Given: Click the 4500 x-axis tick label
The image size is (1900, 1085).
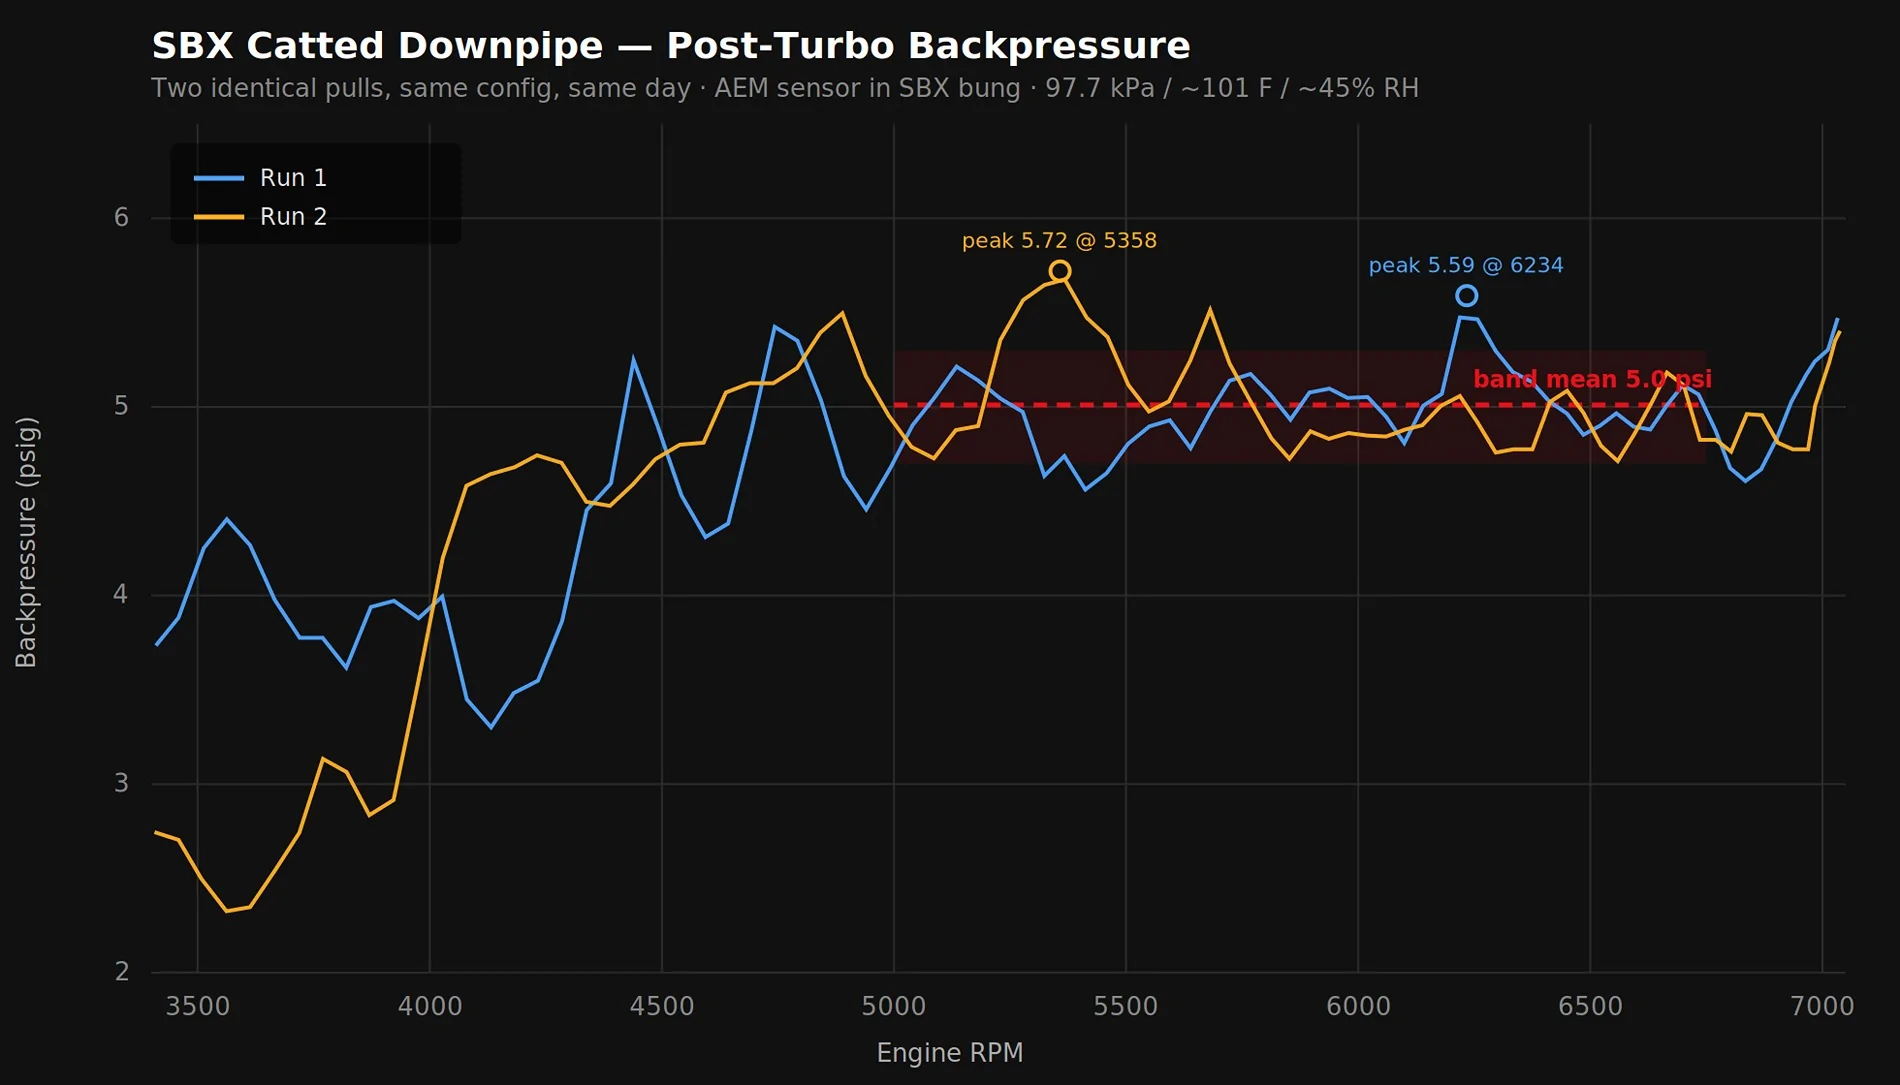Looking at the screenshot, I should point(662,1006).
